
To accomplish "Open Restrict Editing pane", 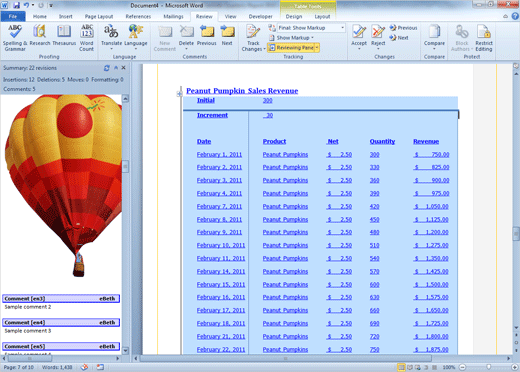I will point(484,38).
